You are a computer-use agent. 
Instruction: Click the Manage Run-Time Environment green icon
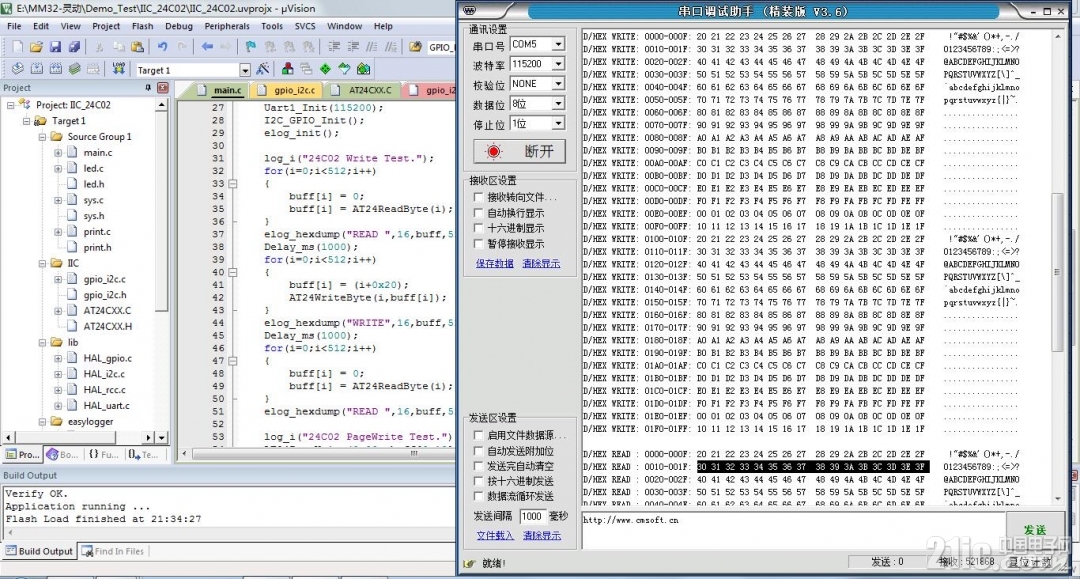pyautogui.click(x=325, y=70)
